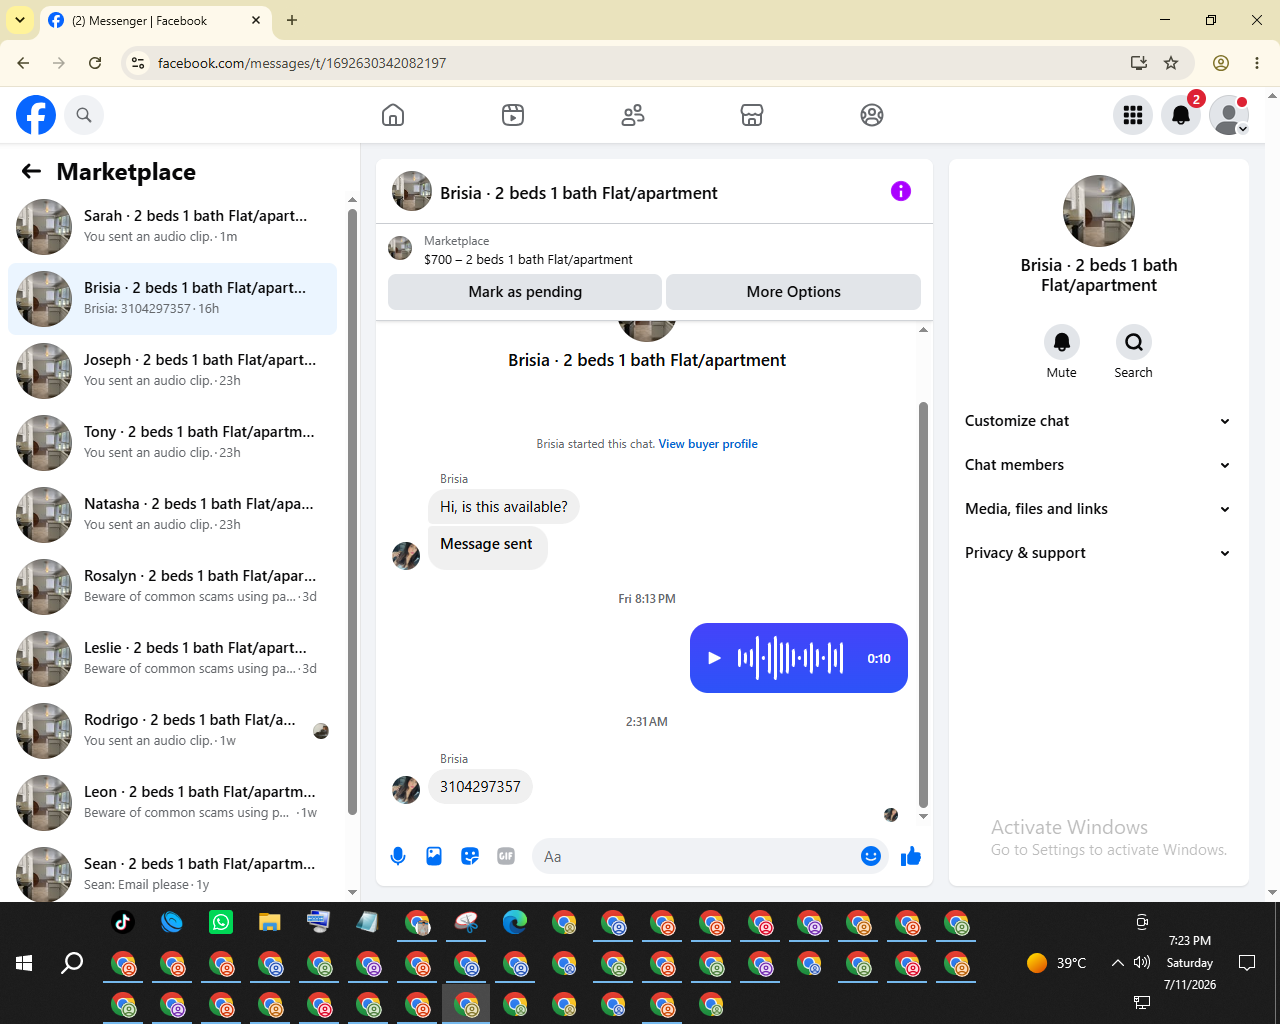Expand Chat members section

tap(1098, 465)
